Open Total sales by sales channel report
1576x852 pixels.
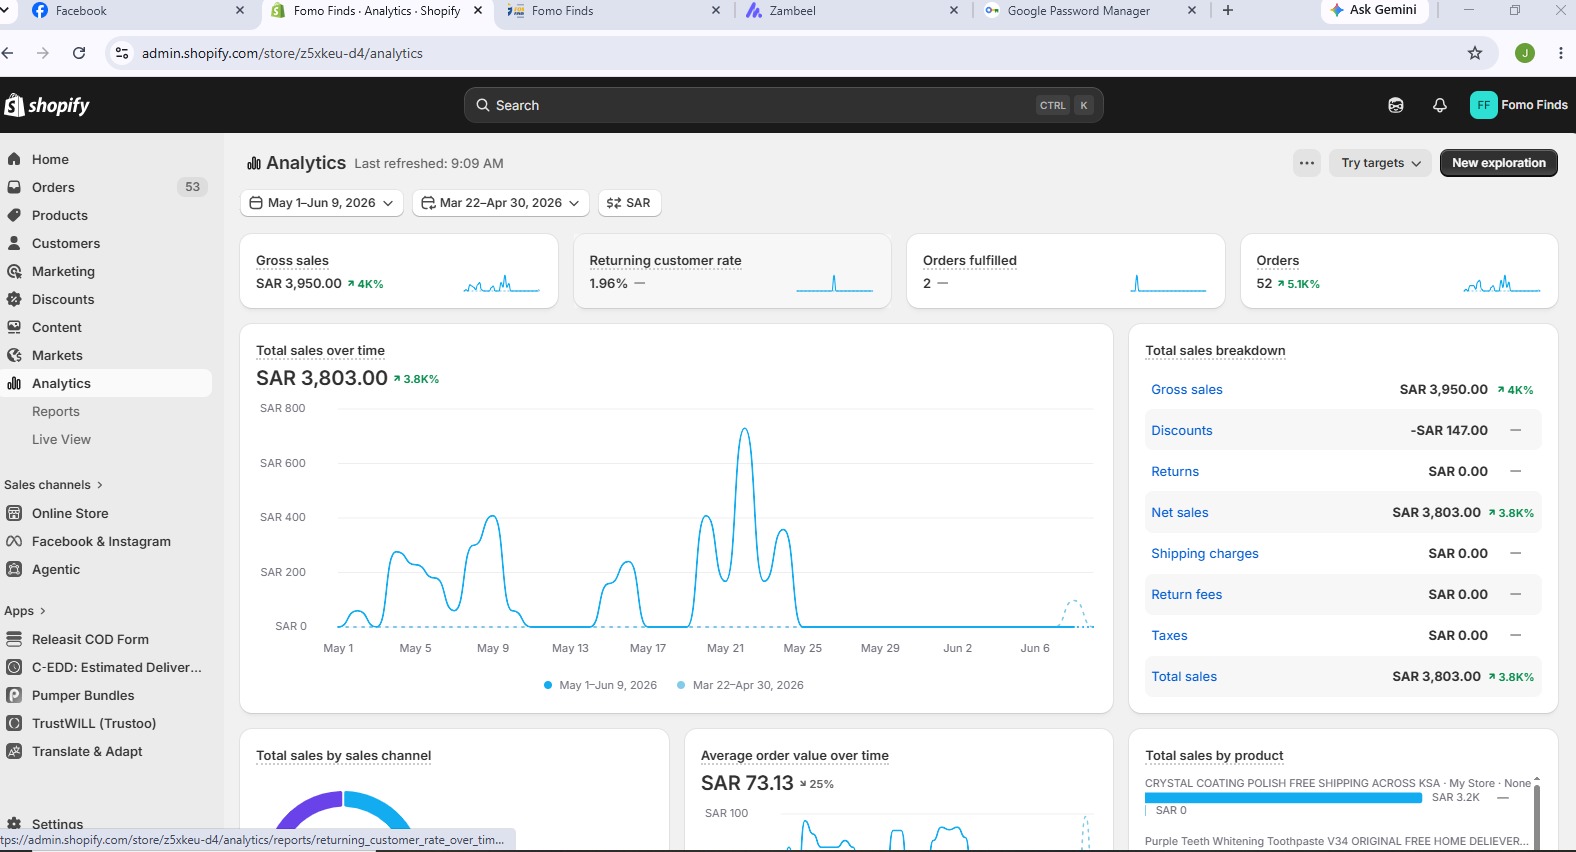[x=343, y=756]
